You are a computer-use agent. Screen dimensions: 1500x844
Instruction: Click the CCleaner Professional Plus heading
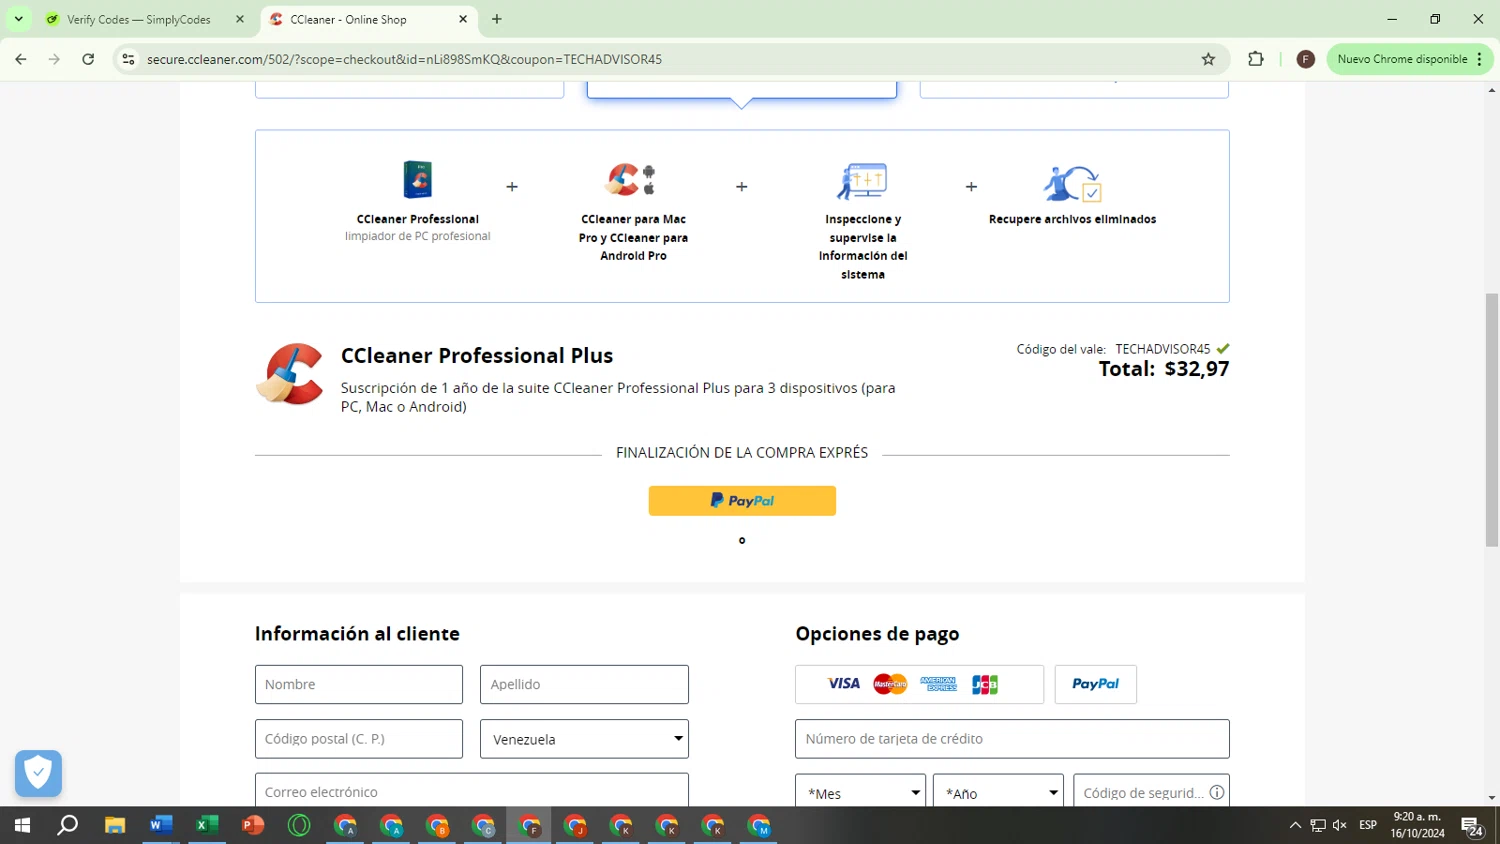[477, 356]
